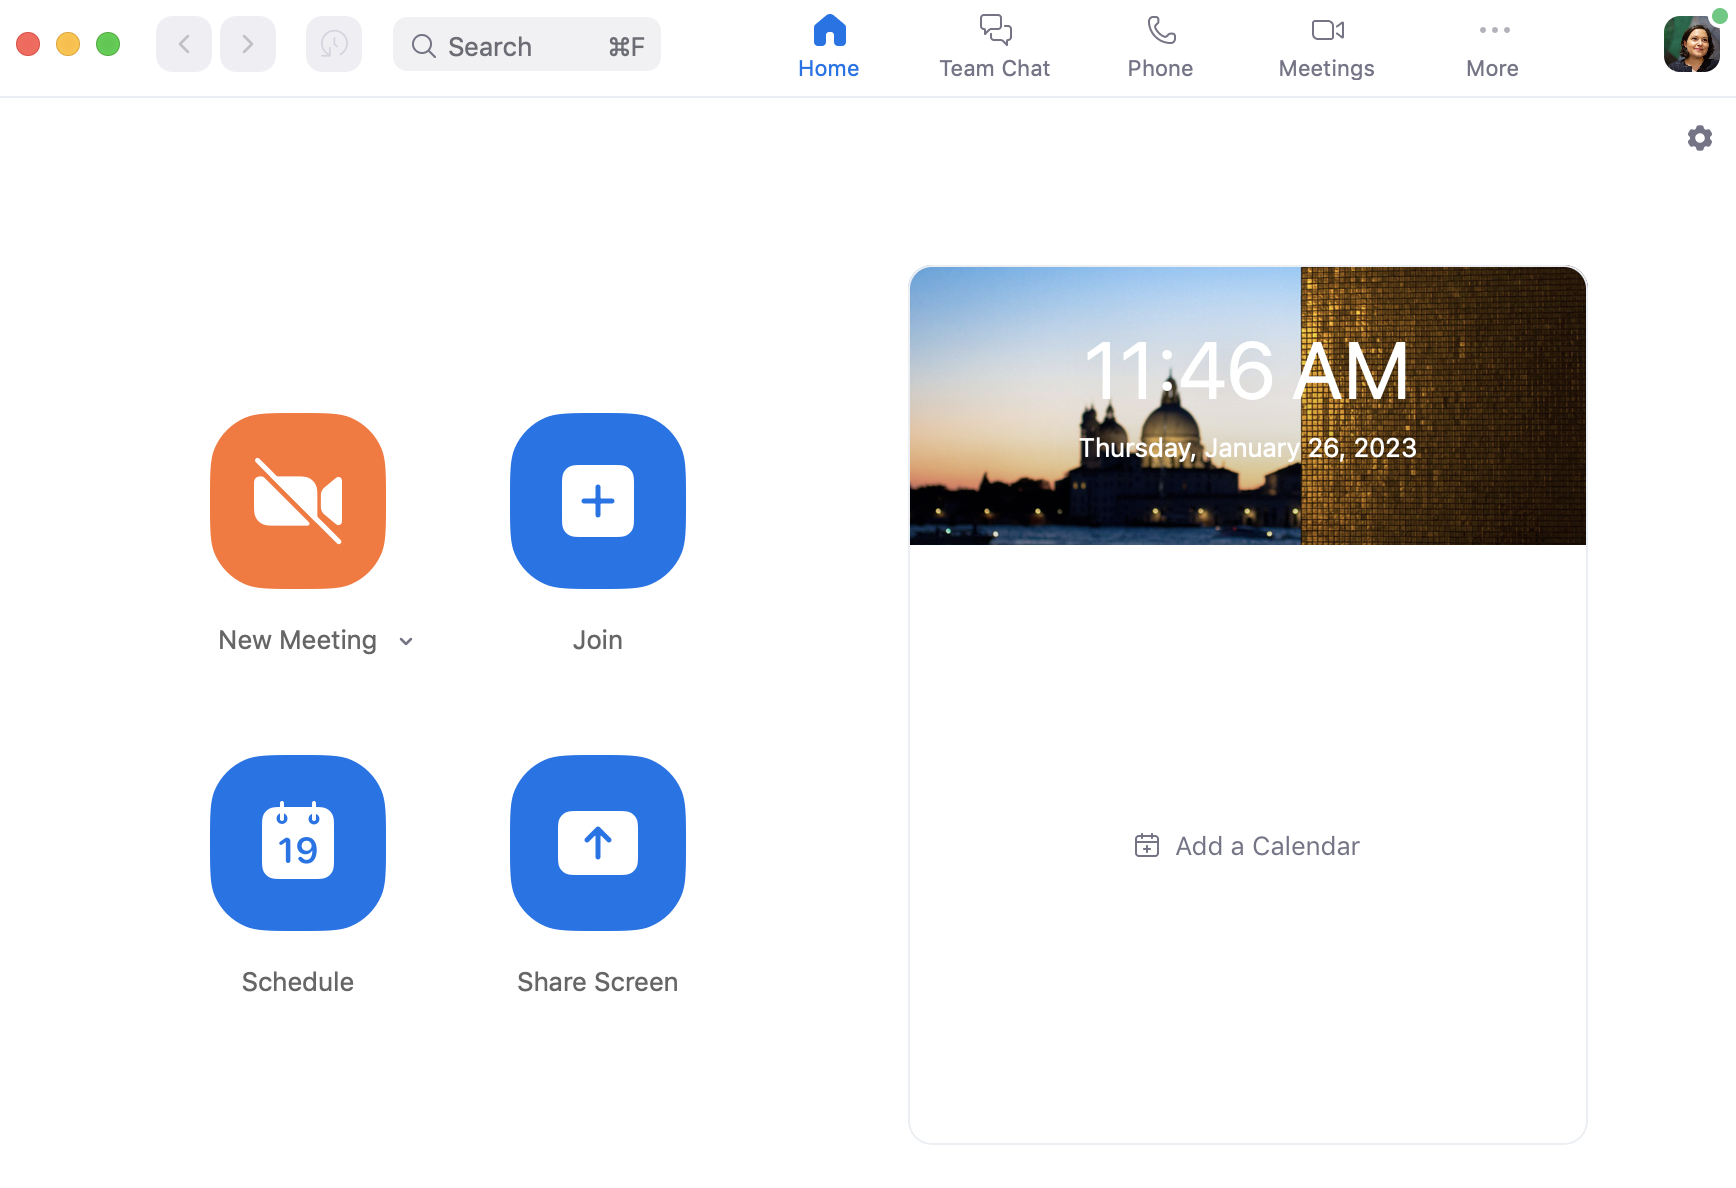1736x1188 pixels.
Task: Click inside the Search field
Action: click(x=527, y=45)
